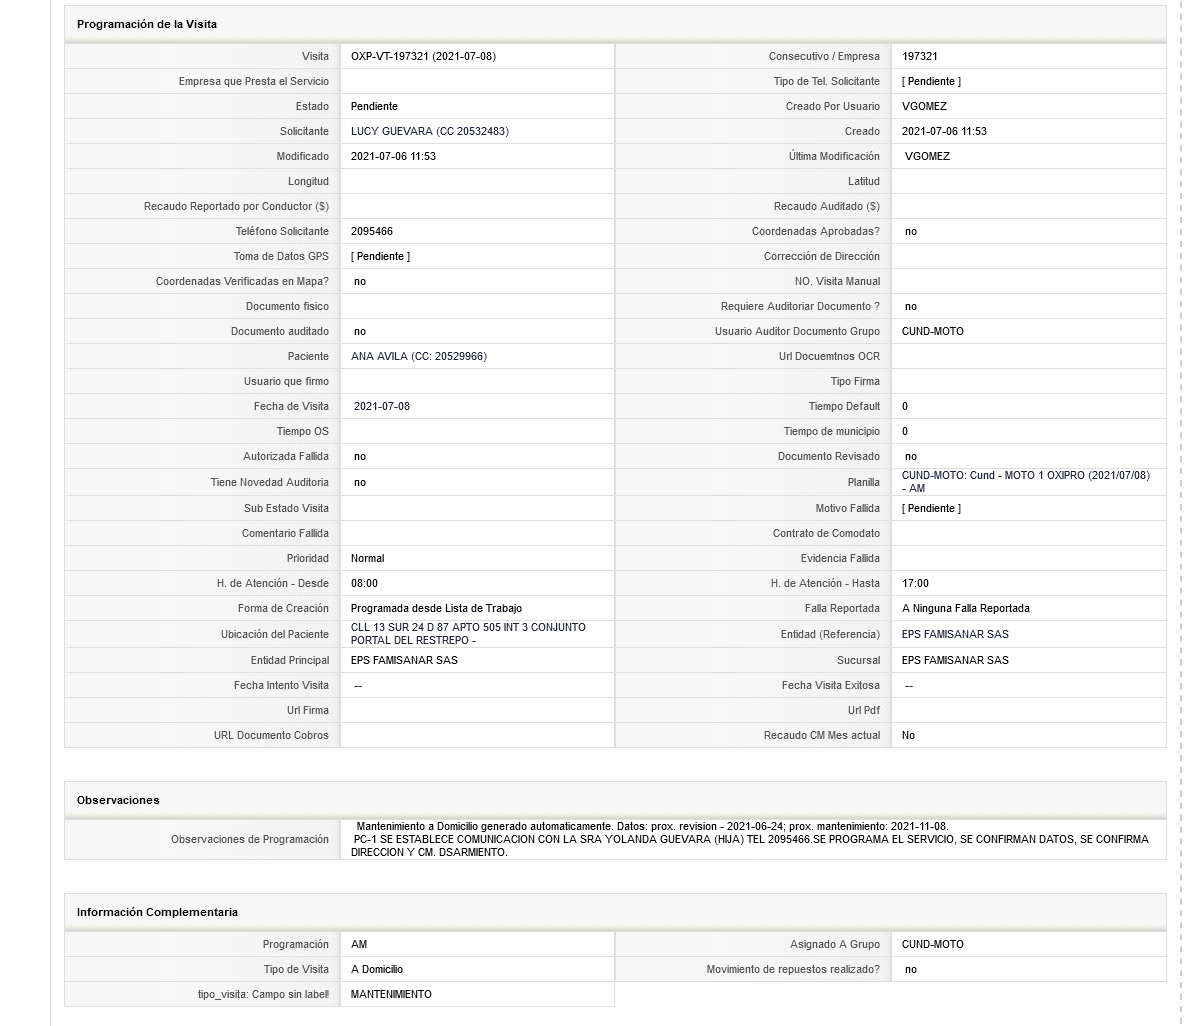Click Paciente value ANA AVILA

(419, 357)
